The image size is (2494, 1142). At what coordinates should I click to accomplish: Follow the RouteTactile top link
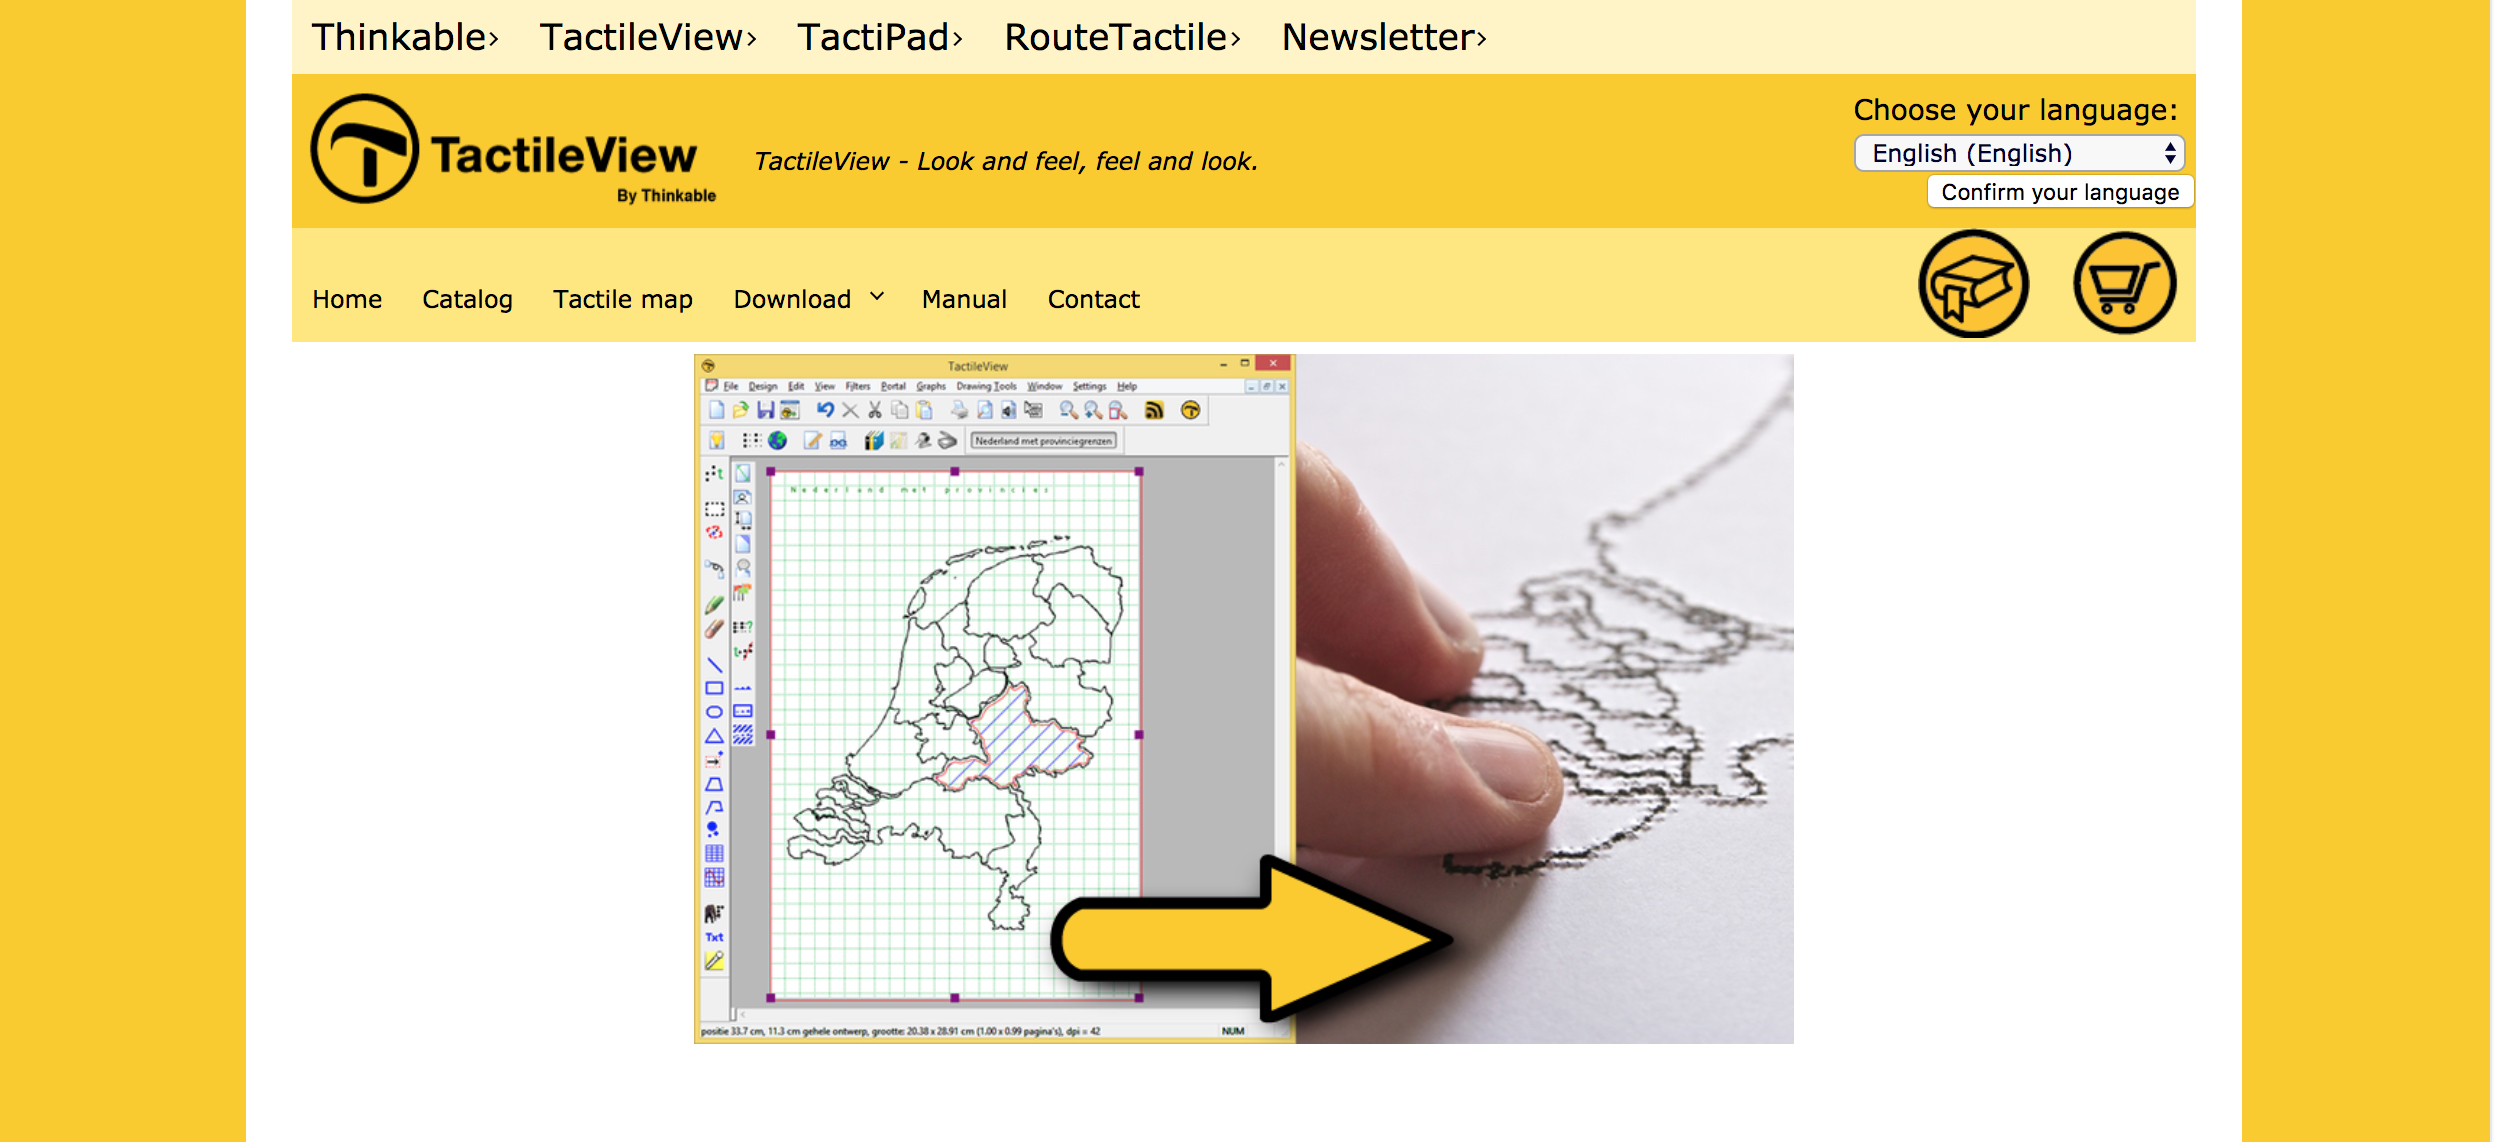pyautogui.click(x=1122, y=37)
